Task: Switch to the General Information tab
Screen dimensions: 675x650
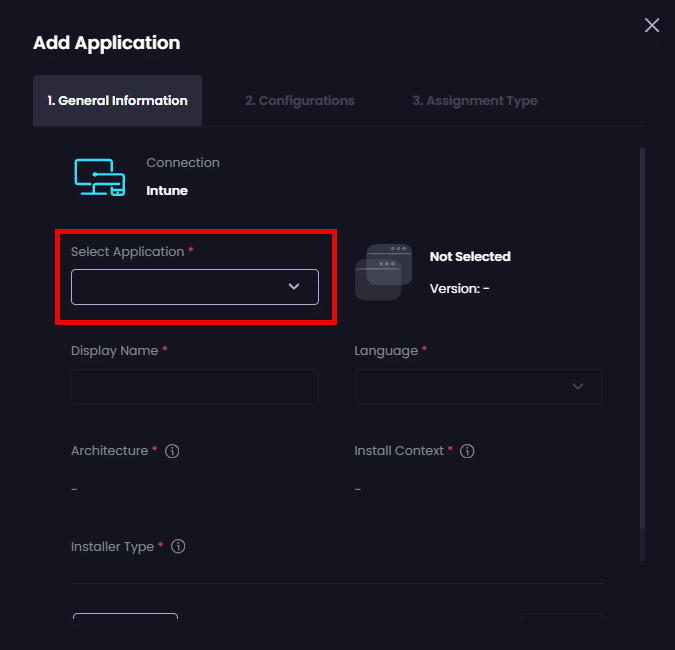Action: click(x=117, y=101)
